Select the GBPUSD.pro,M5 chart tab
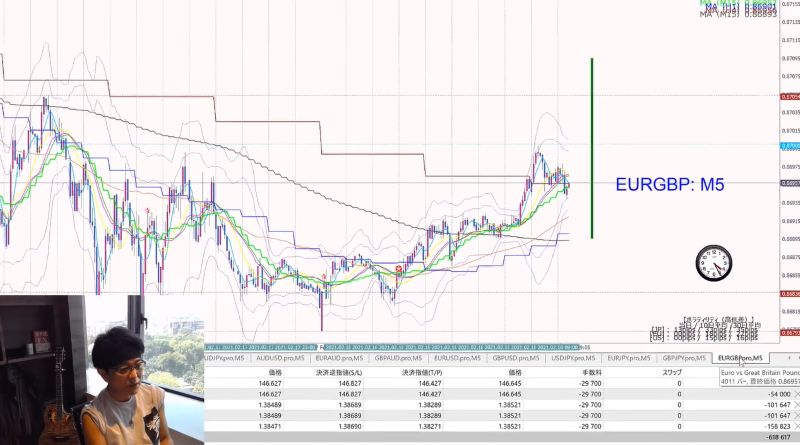This screenshot has height=445, width=800. coord(516,358)
